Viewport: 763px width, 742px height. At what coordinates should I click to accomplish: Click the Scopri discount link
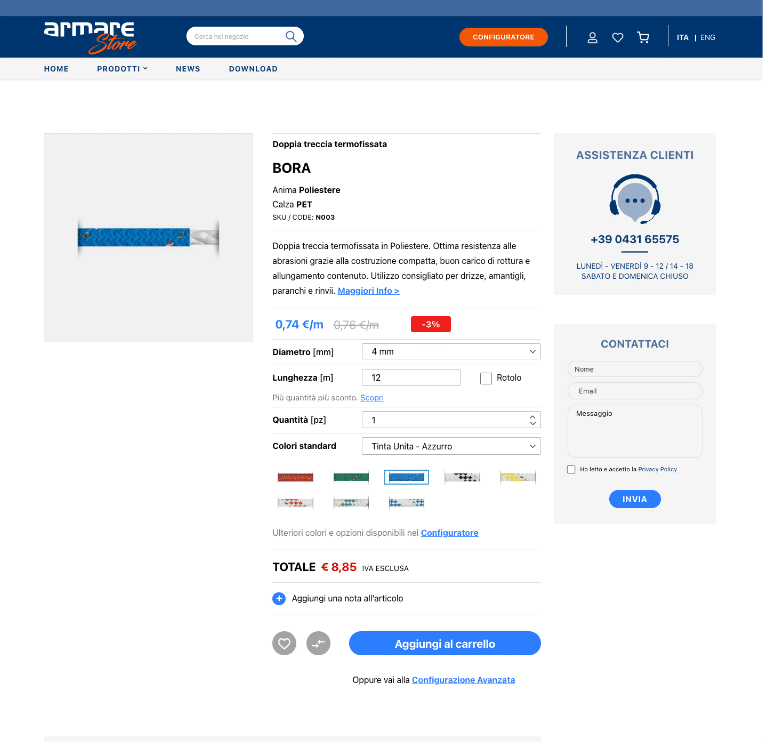(x=372, y=398)
